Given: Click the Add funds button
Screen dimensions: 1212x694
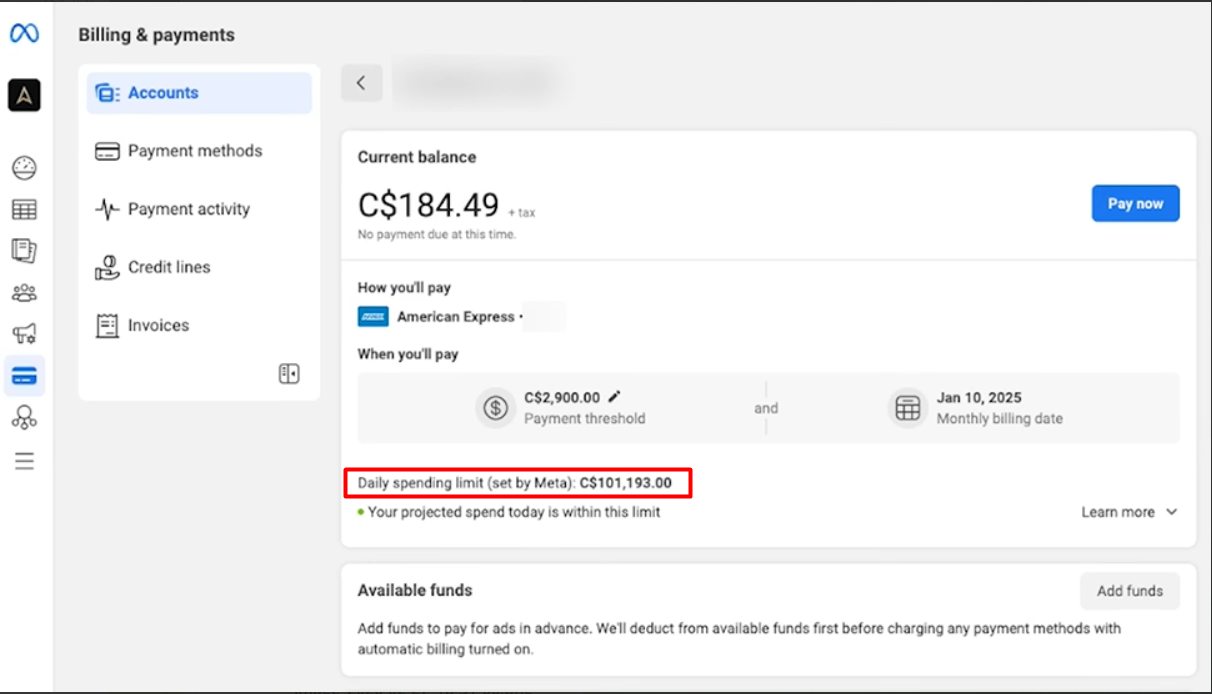Looking at the screenshot, I should tap(1129, 591).
